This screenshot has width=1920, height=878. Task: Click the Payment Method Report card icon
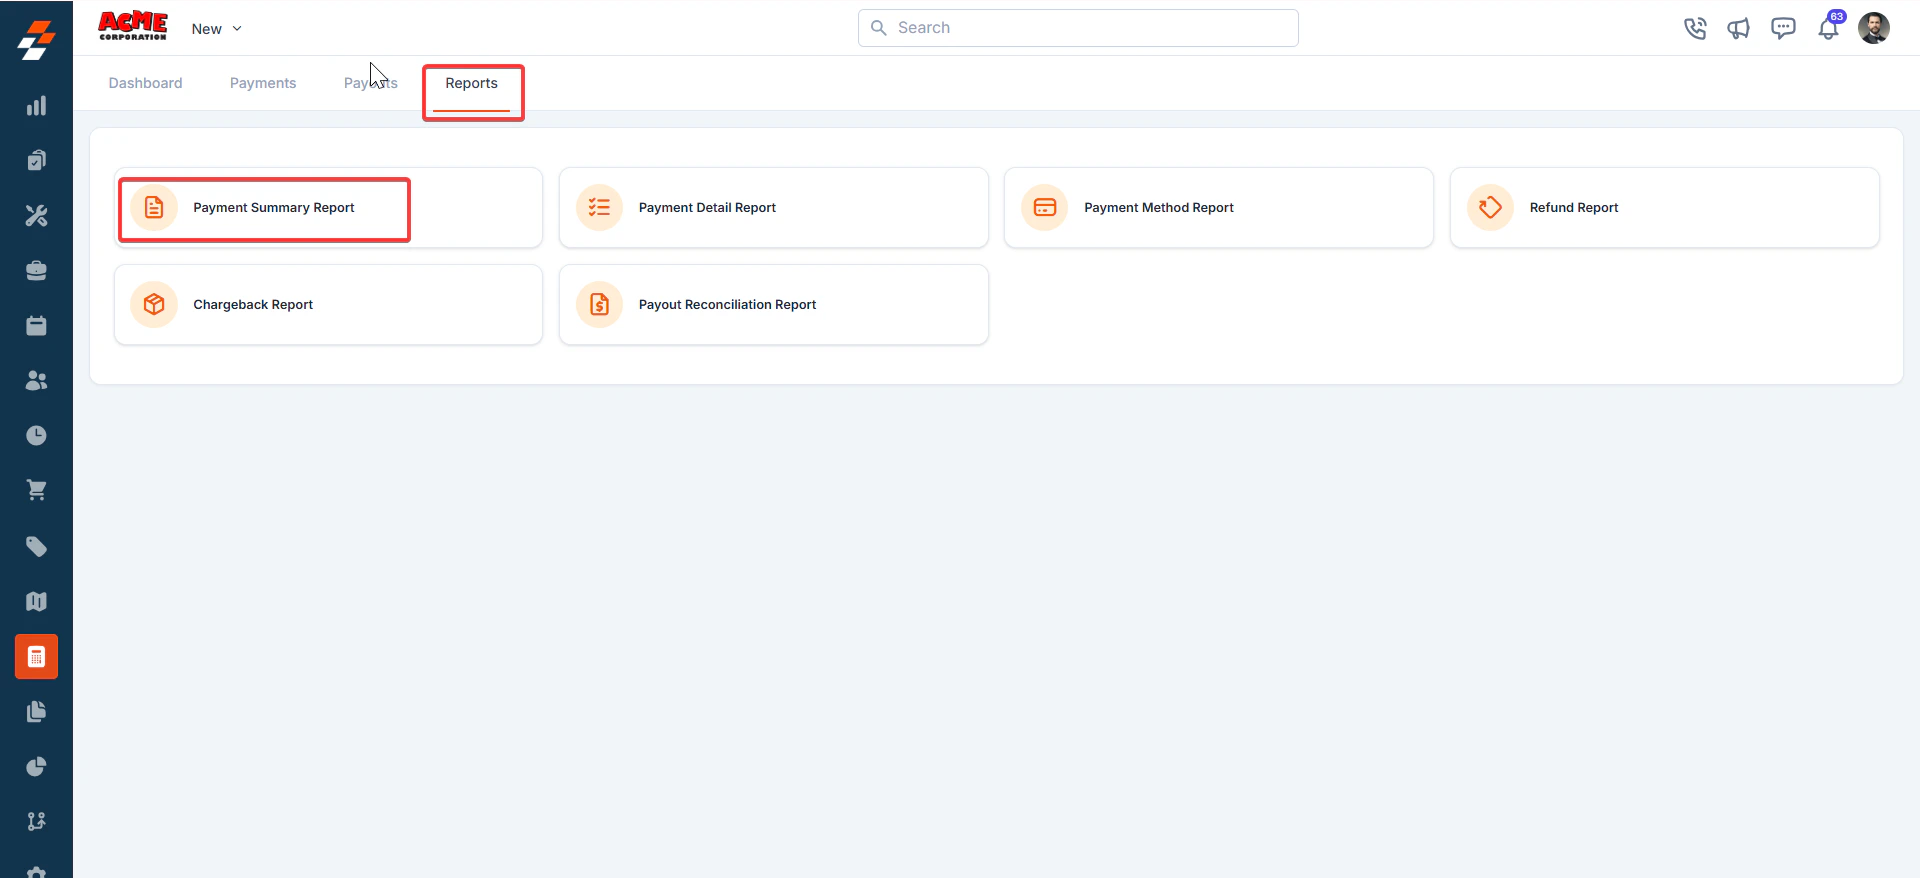click(x=1045, y=207)
